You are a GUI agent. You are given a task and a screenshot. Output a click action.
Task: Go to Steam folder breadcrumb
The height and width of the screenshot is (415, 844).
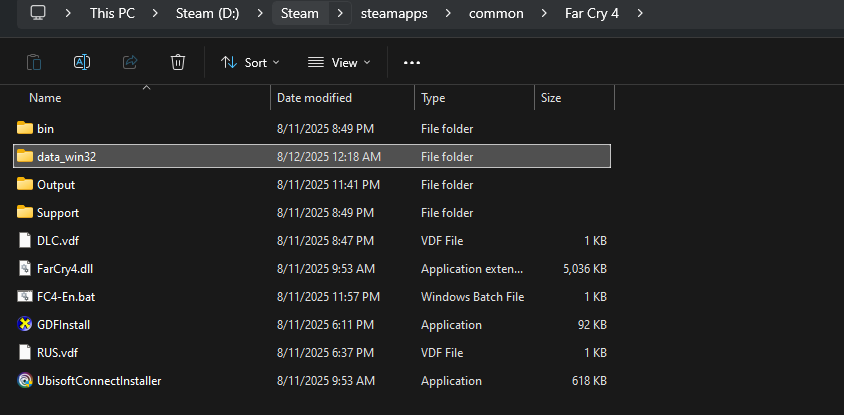(x=300, y=13)
